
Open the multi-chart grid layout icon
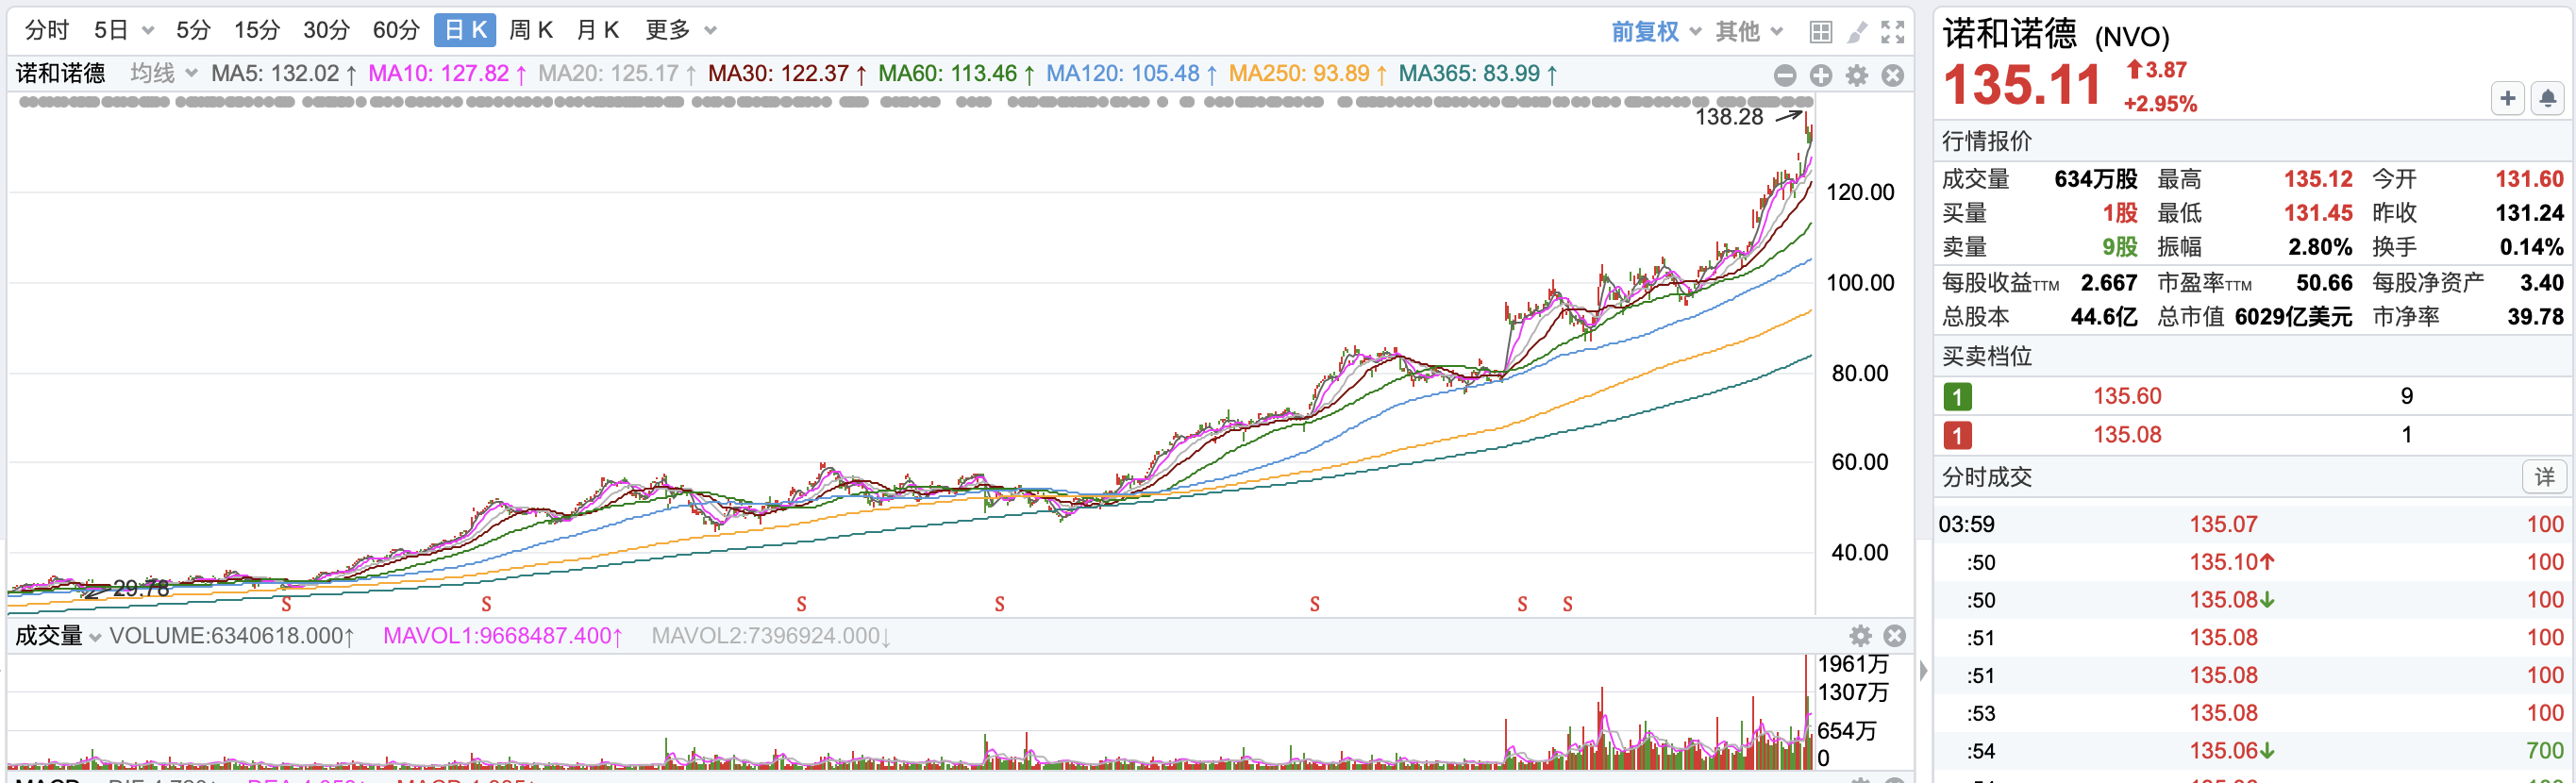pyautogui.click(x=1821, y=32)
